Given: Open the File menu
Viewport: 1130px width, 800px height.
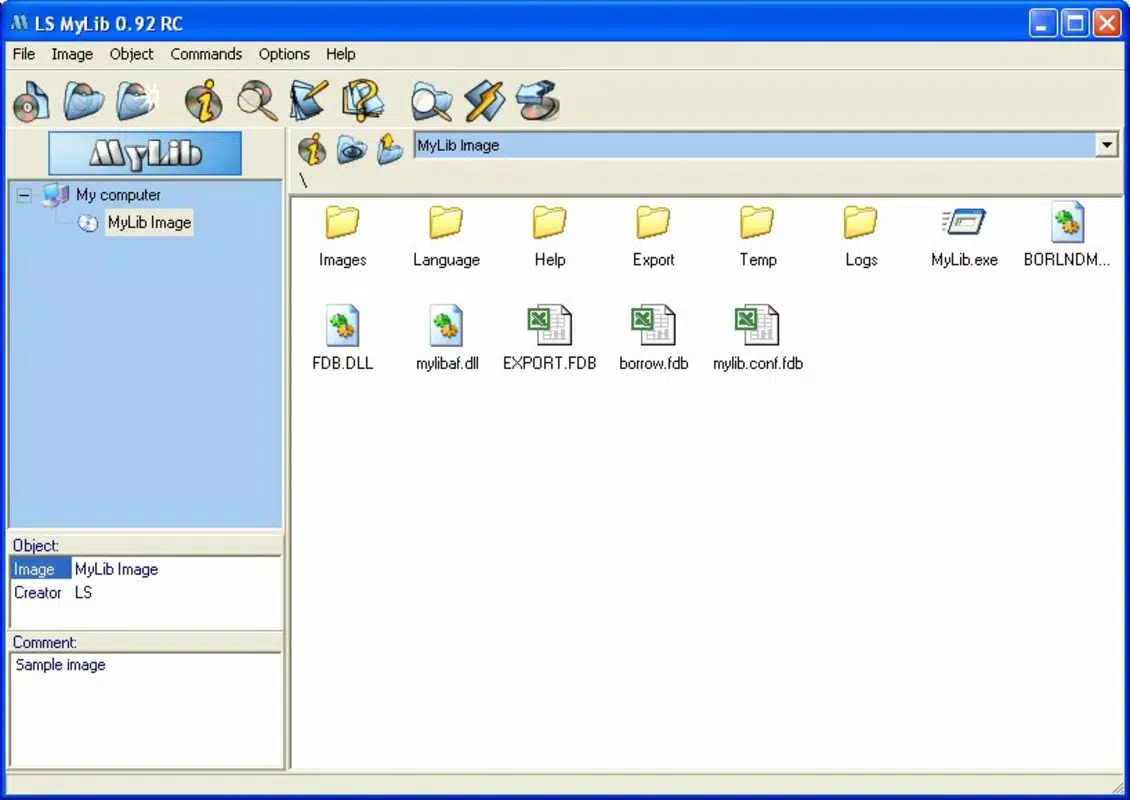Looking at the screenshot, I should point(24,54).
